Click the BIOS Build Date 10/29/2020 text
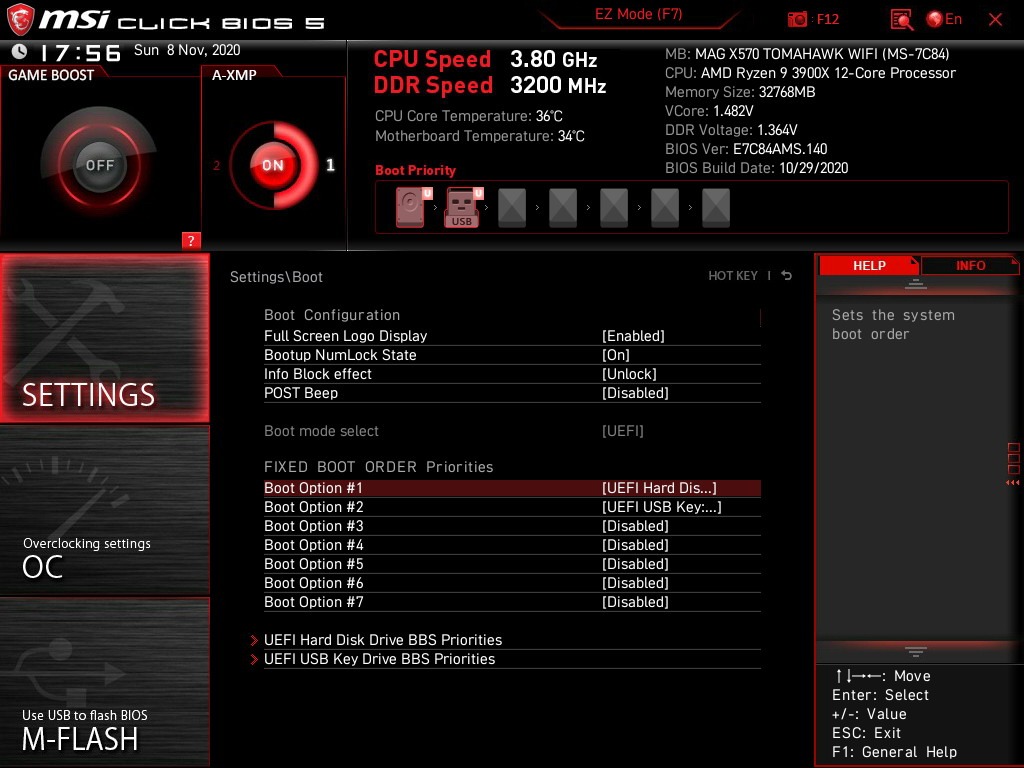 pyautogui.click(x=756, y=168)
